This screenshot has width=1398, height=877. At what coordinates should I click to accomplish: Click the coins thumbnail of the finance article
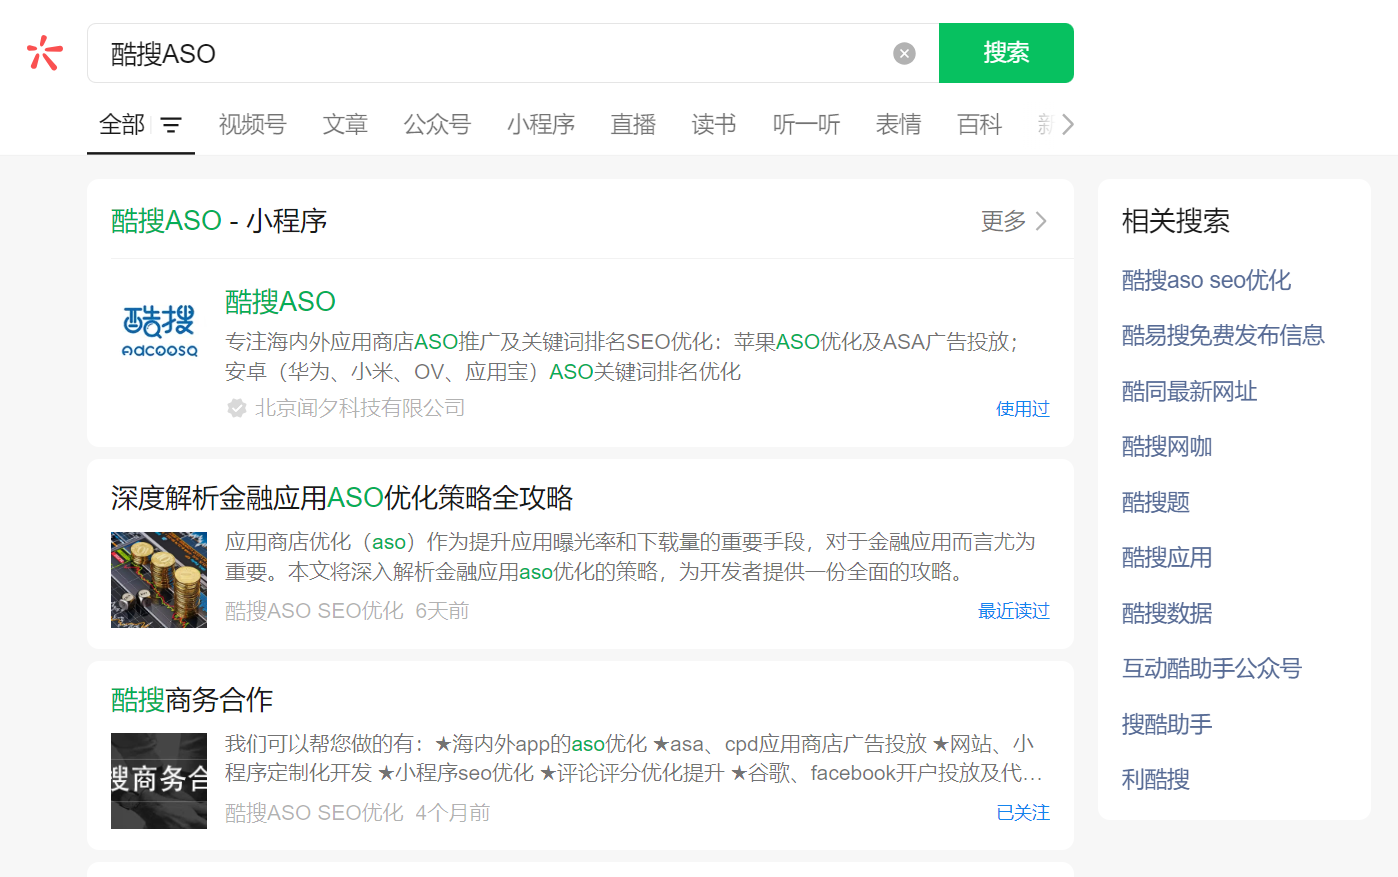coord(159,580)
